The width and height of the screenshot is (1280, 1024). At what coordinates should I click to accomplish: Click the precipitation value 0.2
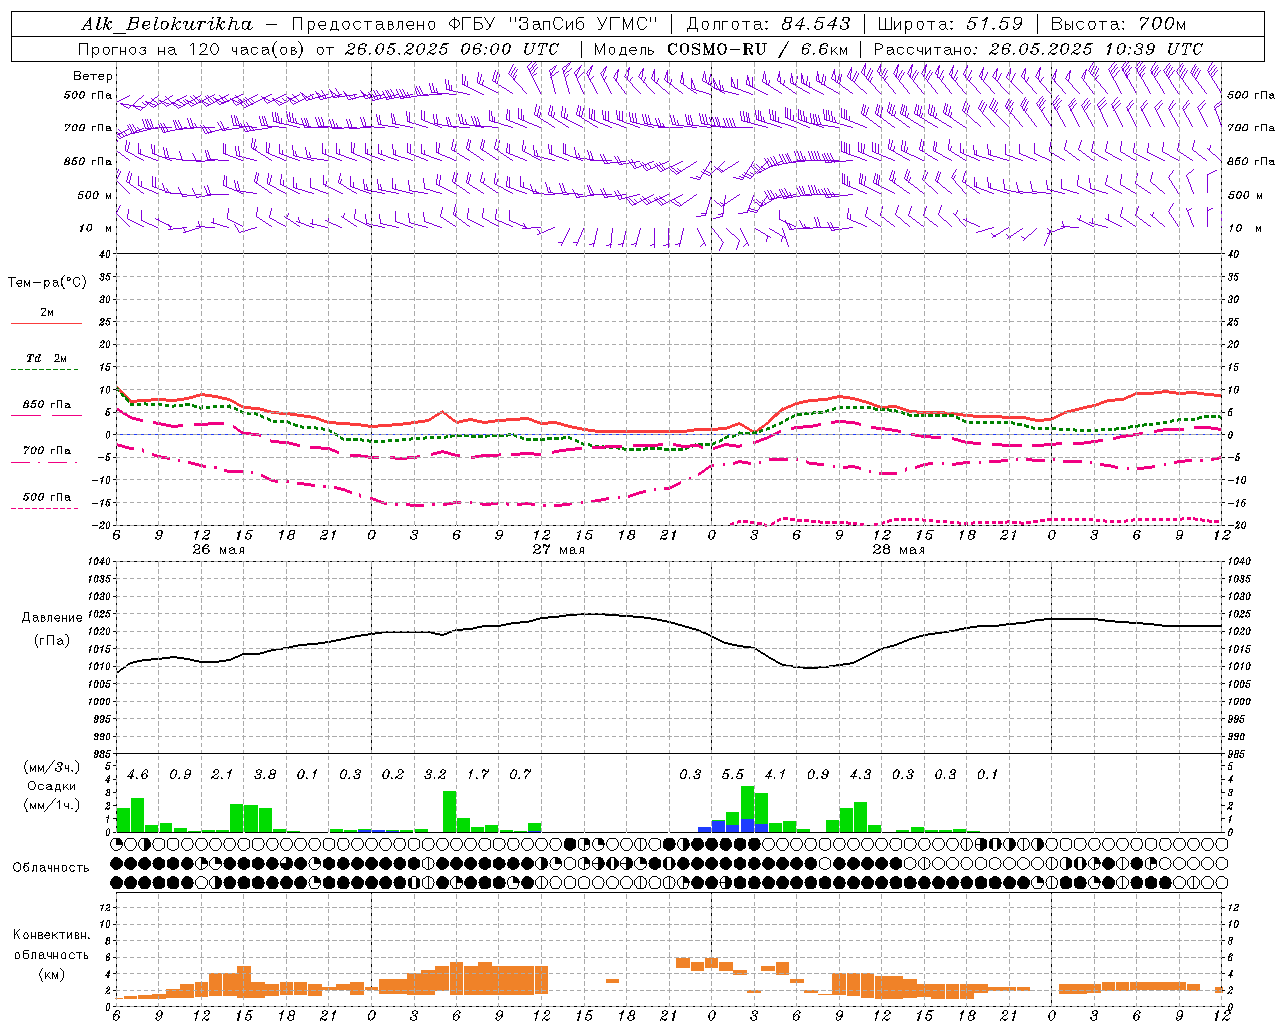pyautogui.click(x=393, y=774)
